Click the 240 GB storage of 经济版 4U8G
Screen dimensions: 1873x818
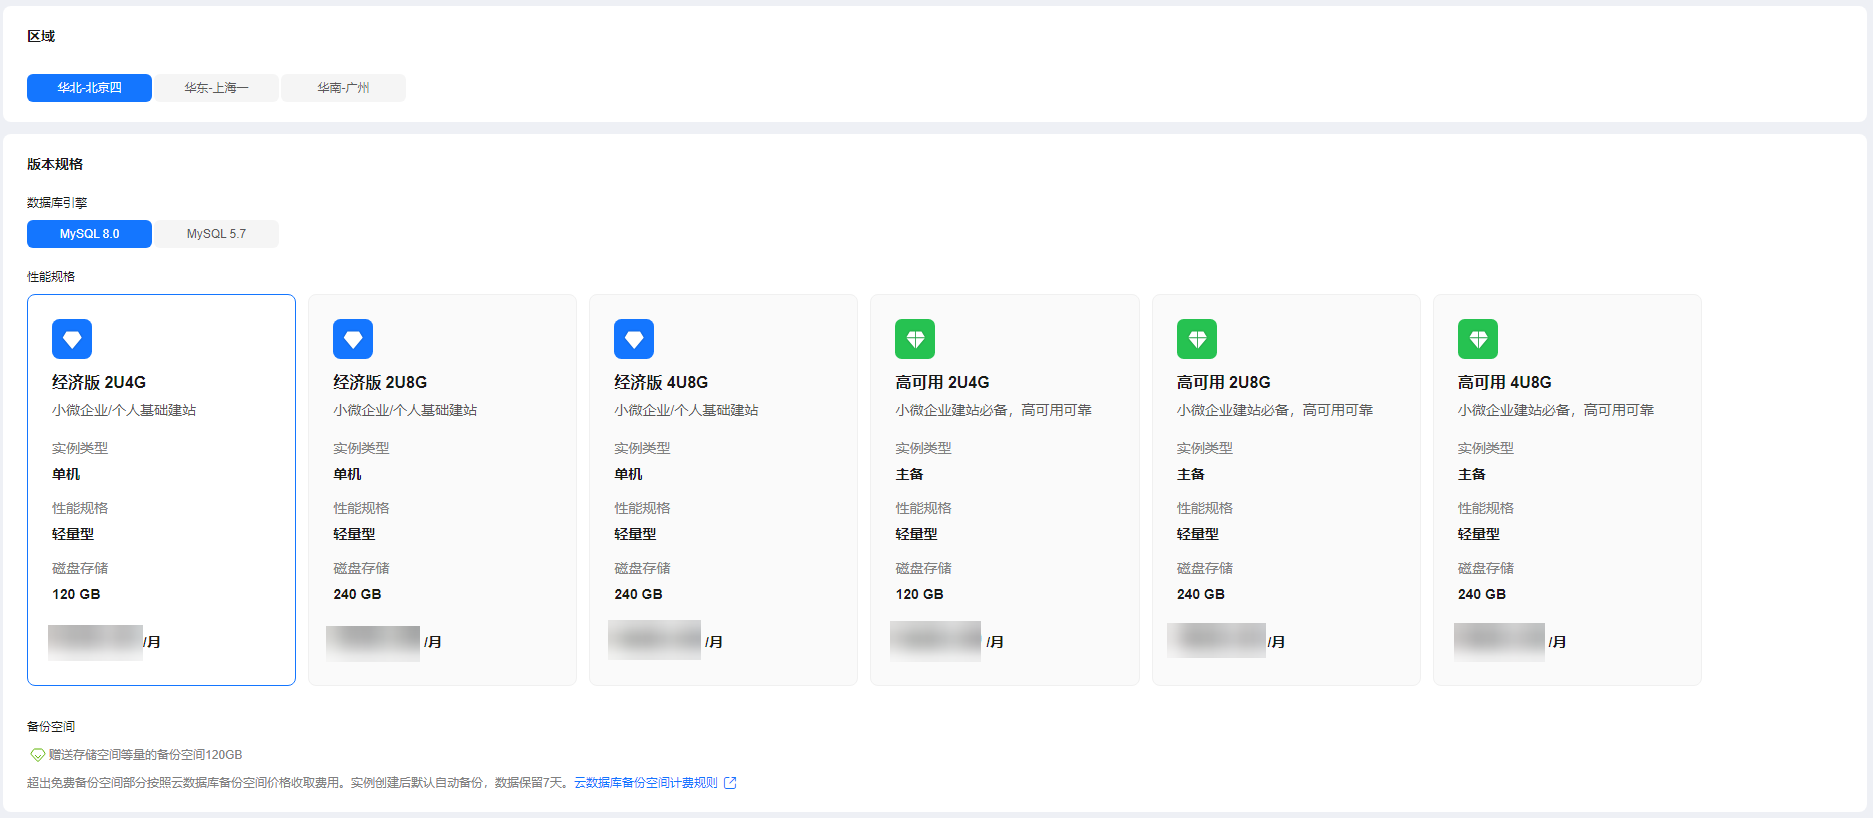[638, 594]
